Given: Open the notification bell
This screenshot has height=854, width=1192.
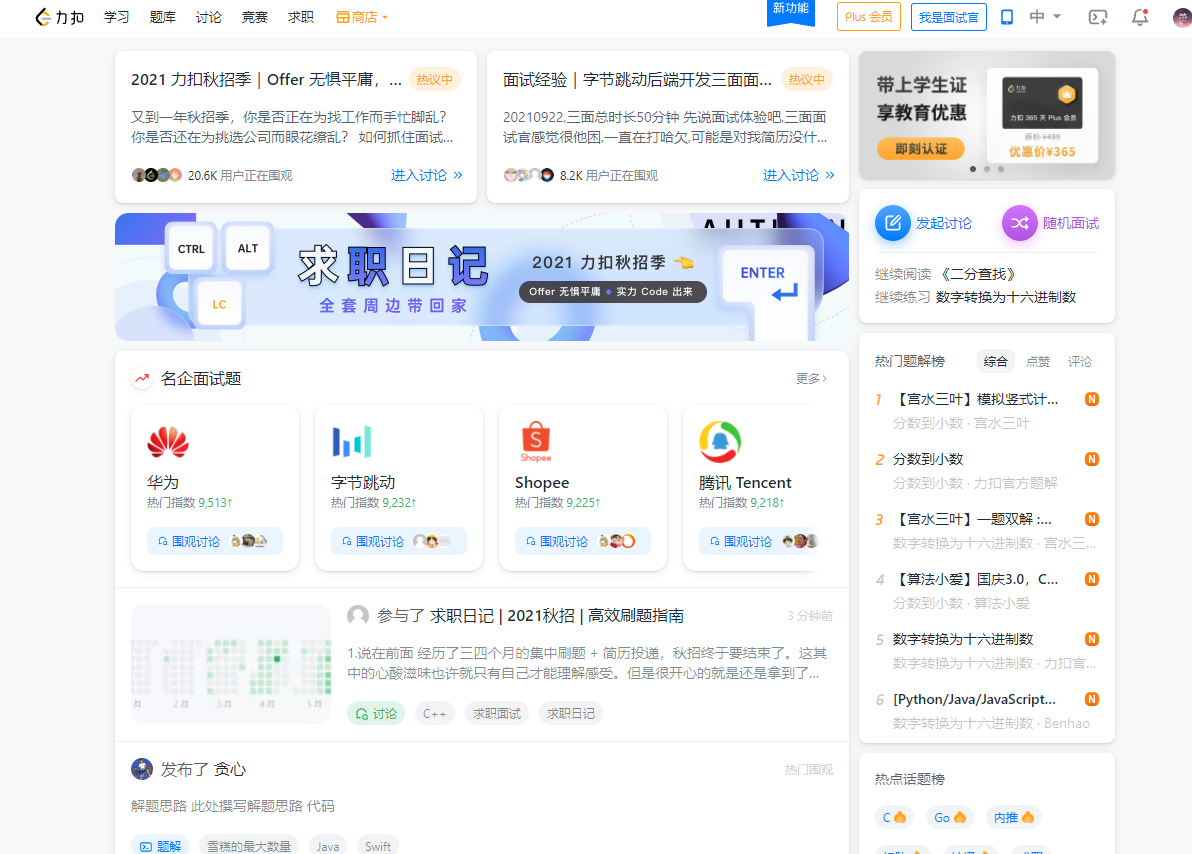Looking at the screenshot, I should (x=1140, y=17).
